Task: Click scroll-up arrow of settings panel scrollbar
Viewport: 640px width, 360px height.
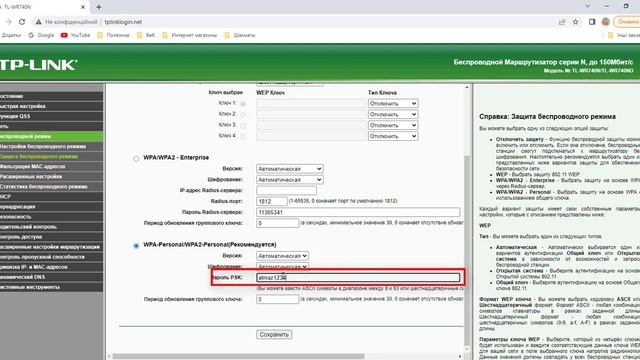Action: pyautogui.click(x=467, y=87)
